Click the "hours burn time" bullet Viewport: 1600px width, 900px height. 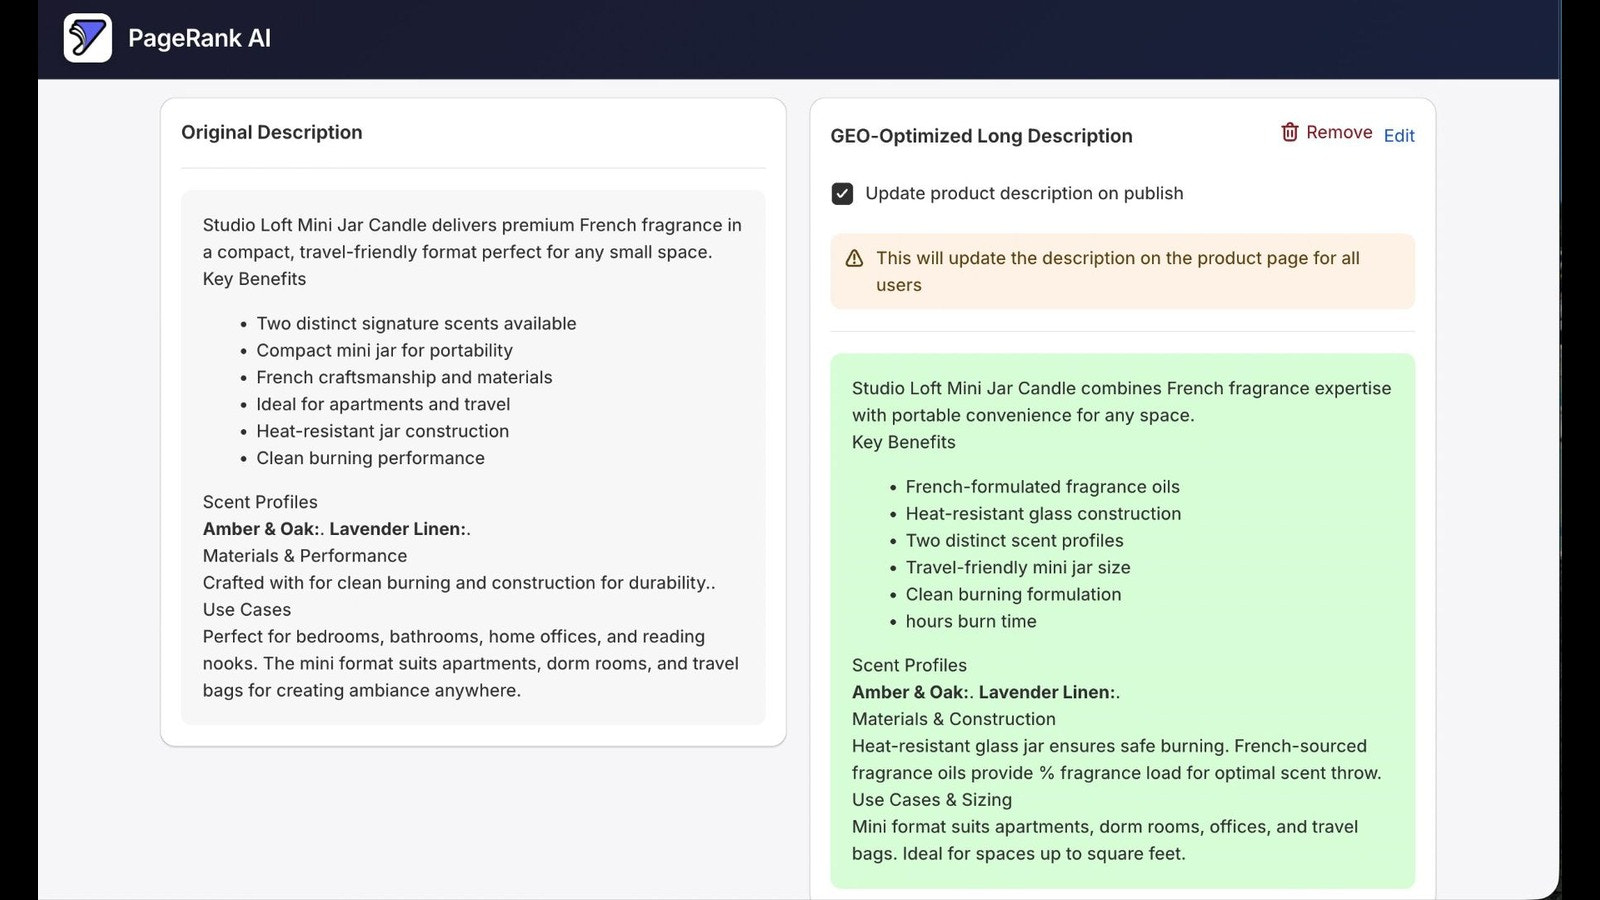[x=970, y=621]
